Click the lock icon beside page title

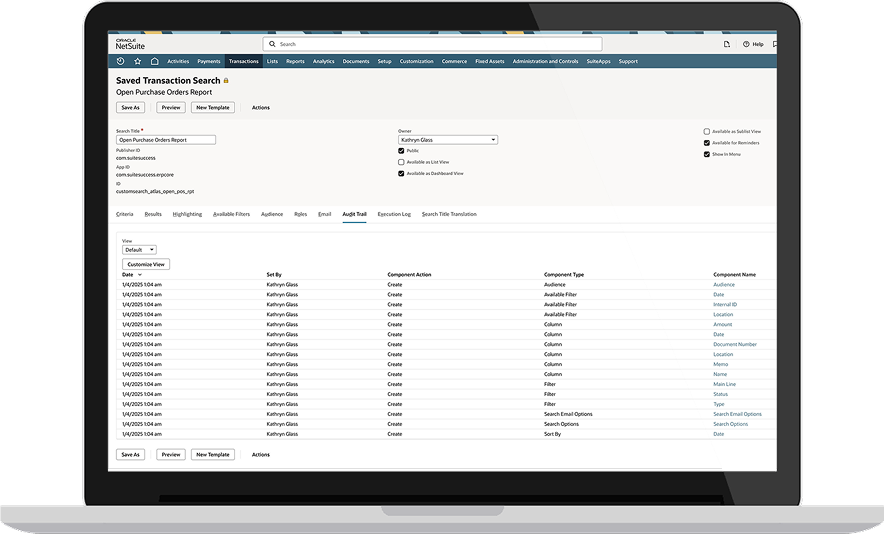pyautogui.click(x=226, y=80)
